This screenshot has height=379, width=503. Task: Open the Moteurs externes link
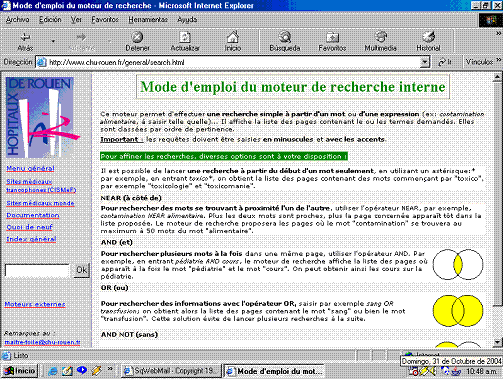coord(35,304)
